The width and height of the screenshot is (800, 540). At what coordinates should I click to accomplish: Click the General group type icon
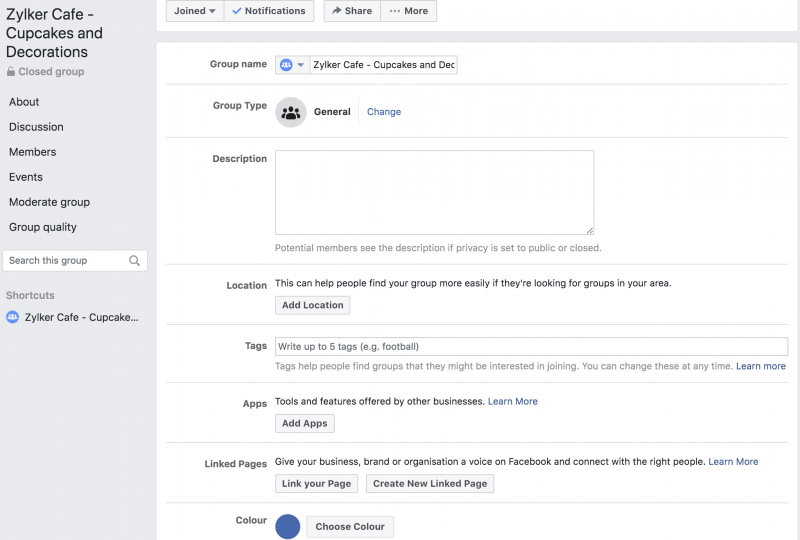291,112
